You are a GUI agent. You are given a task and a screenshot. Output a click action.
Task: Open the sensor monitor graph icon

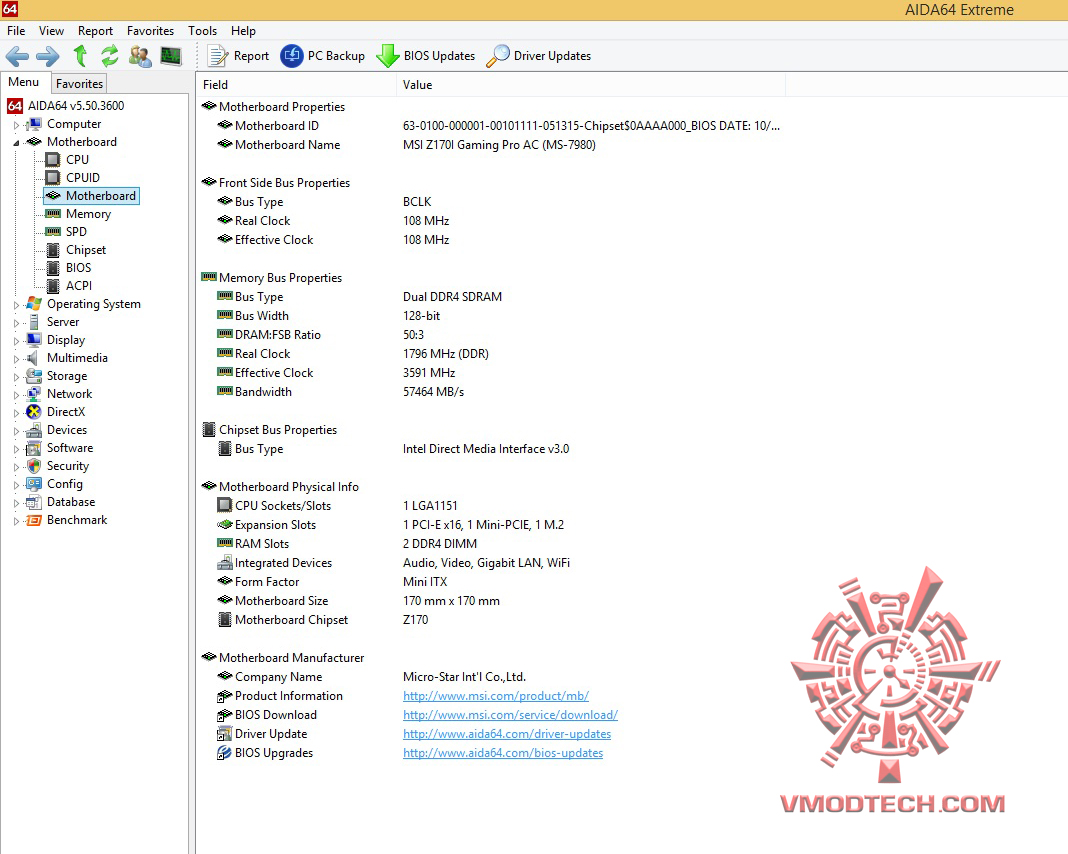(x=170, y=56)
